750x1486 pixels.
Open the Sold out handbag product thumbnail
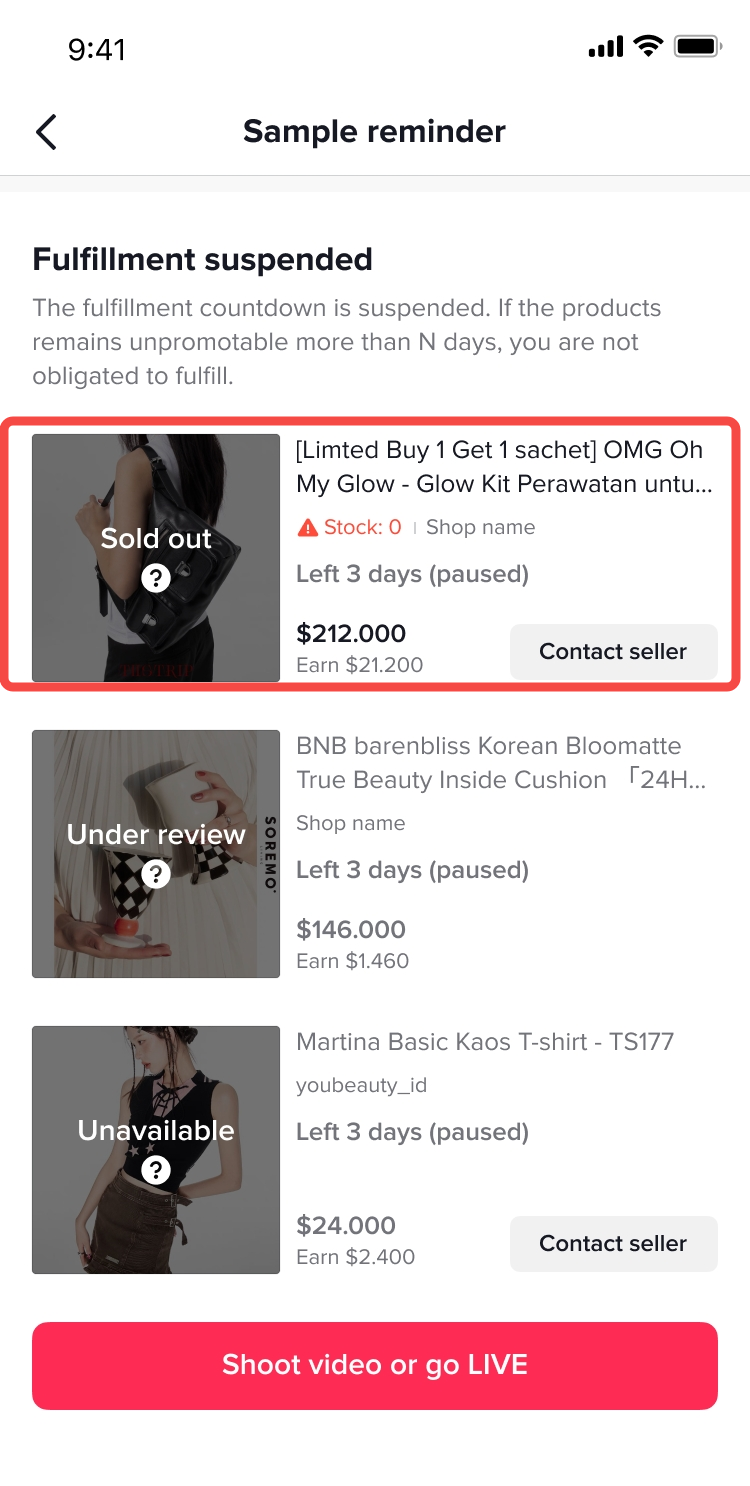point(156,480)
